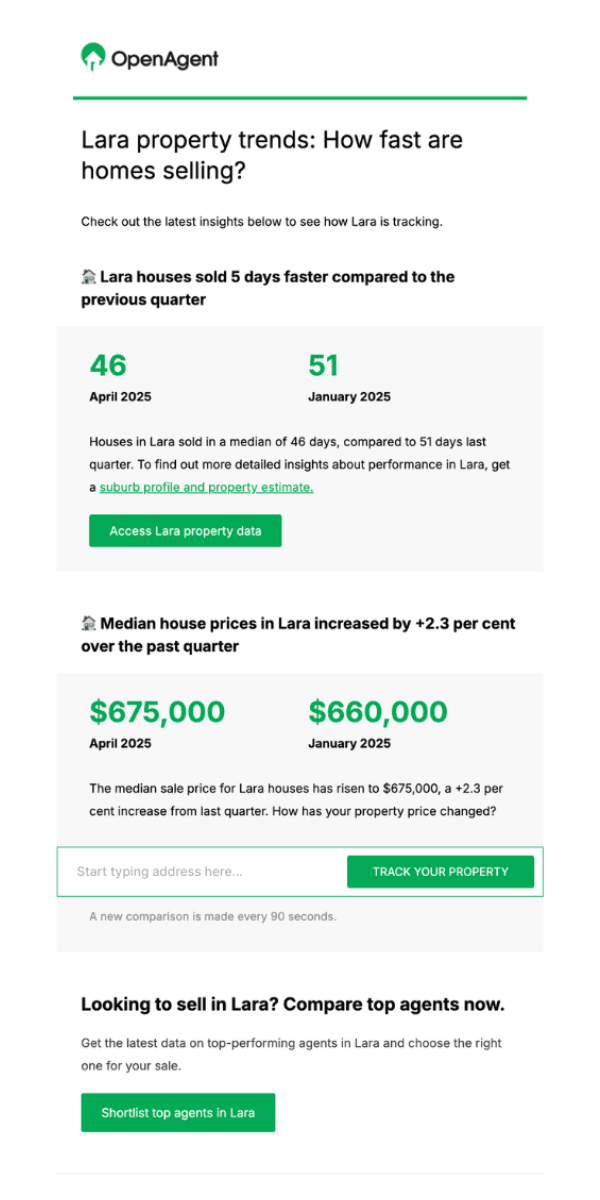Click 'January 2025' label under 51
600x1200 pixels.
tap(349, 397)
